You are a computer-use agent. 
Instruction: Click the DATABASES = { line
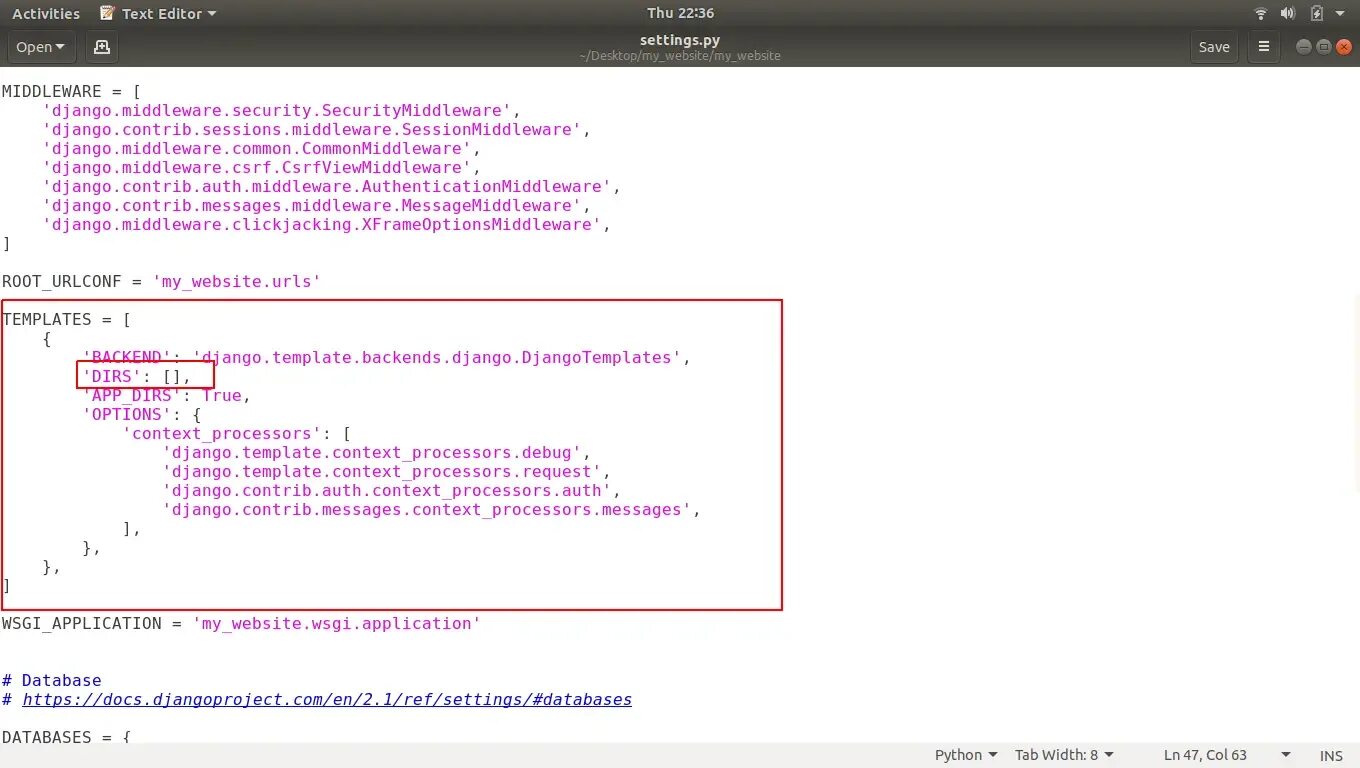click(66, 737)
